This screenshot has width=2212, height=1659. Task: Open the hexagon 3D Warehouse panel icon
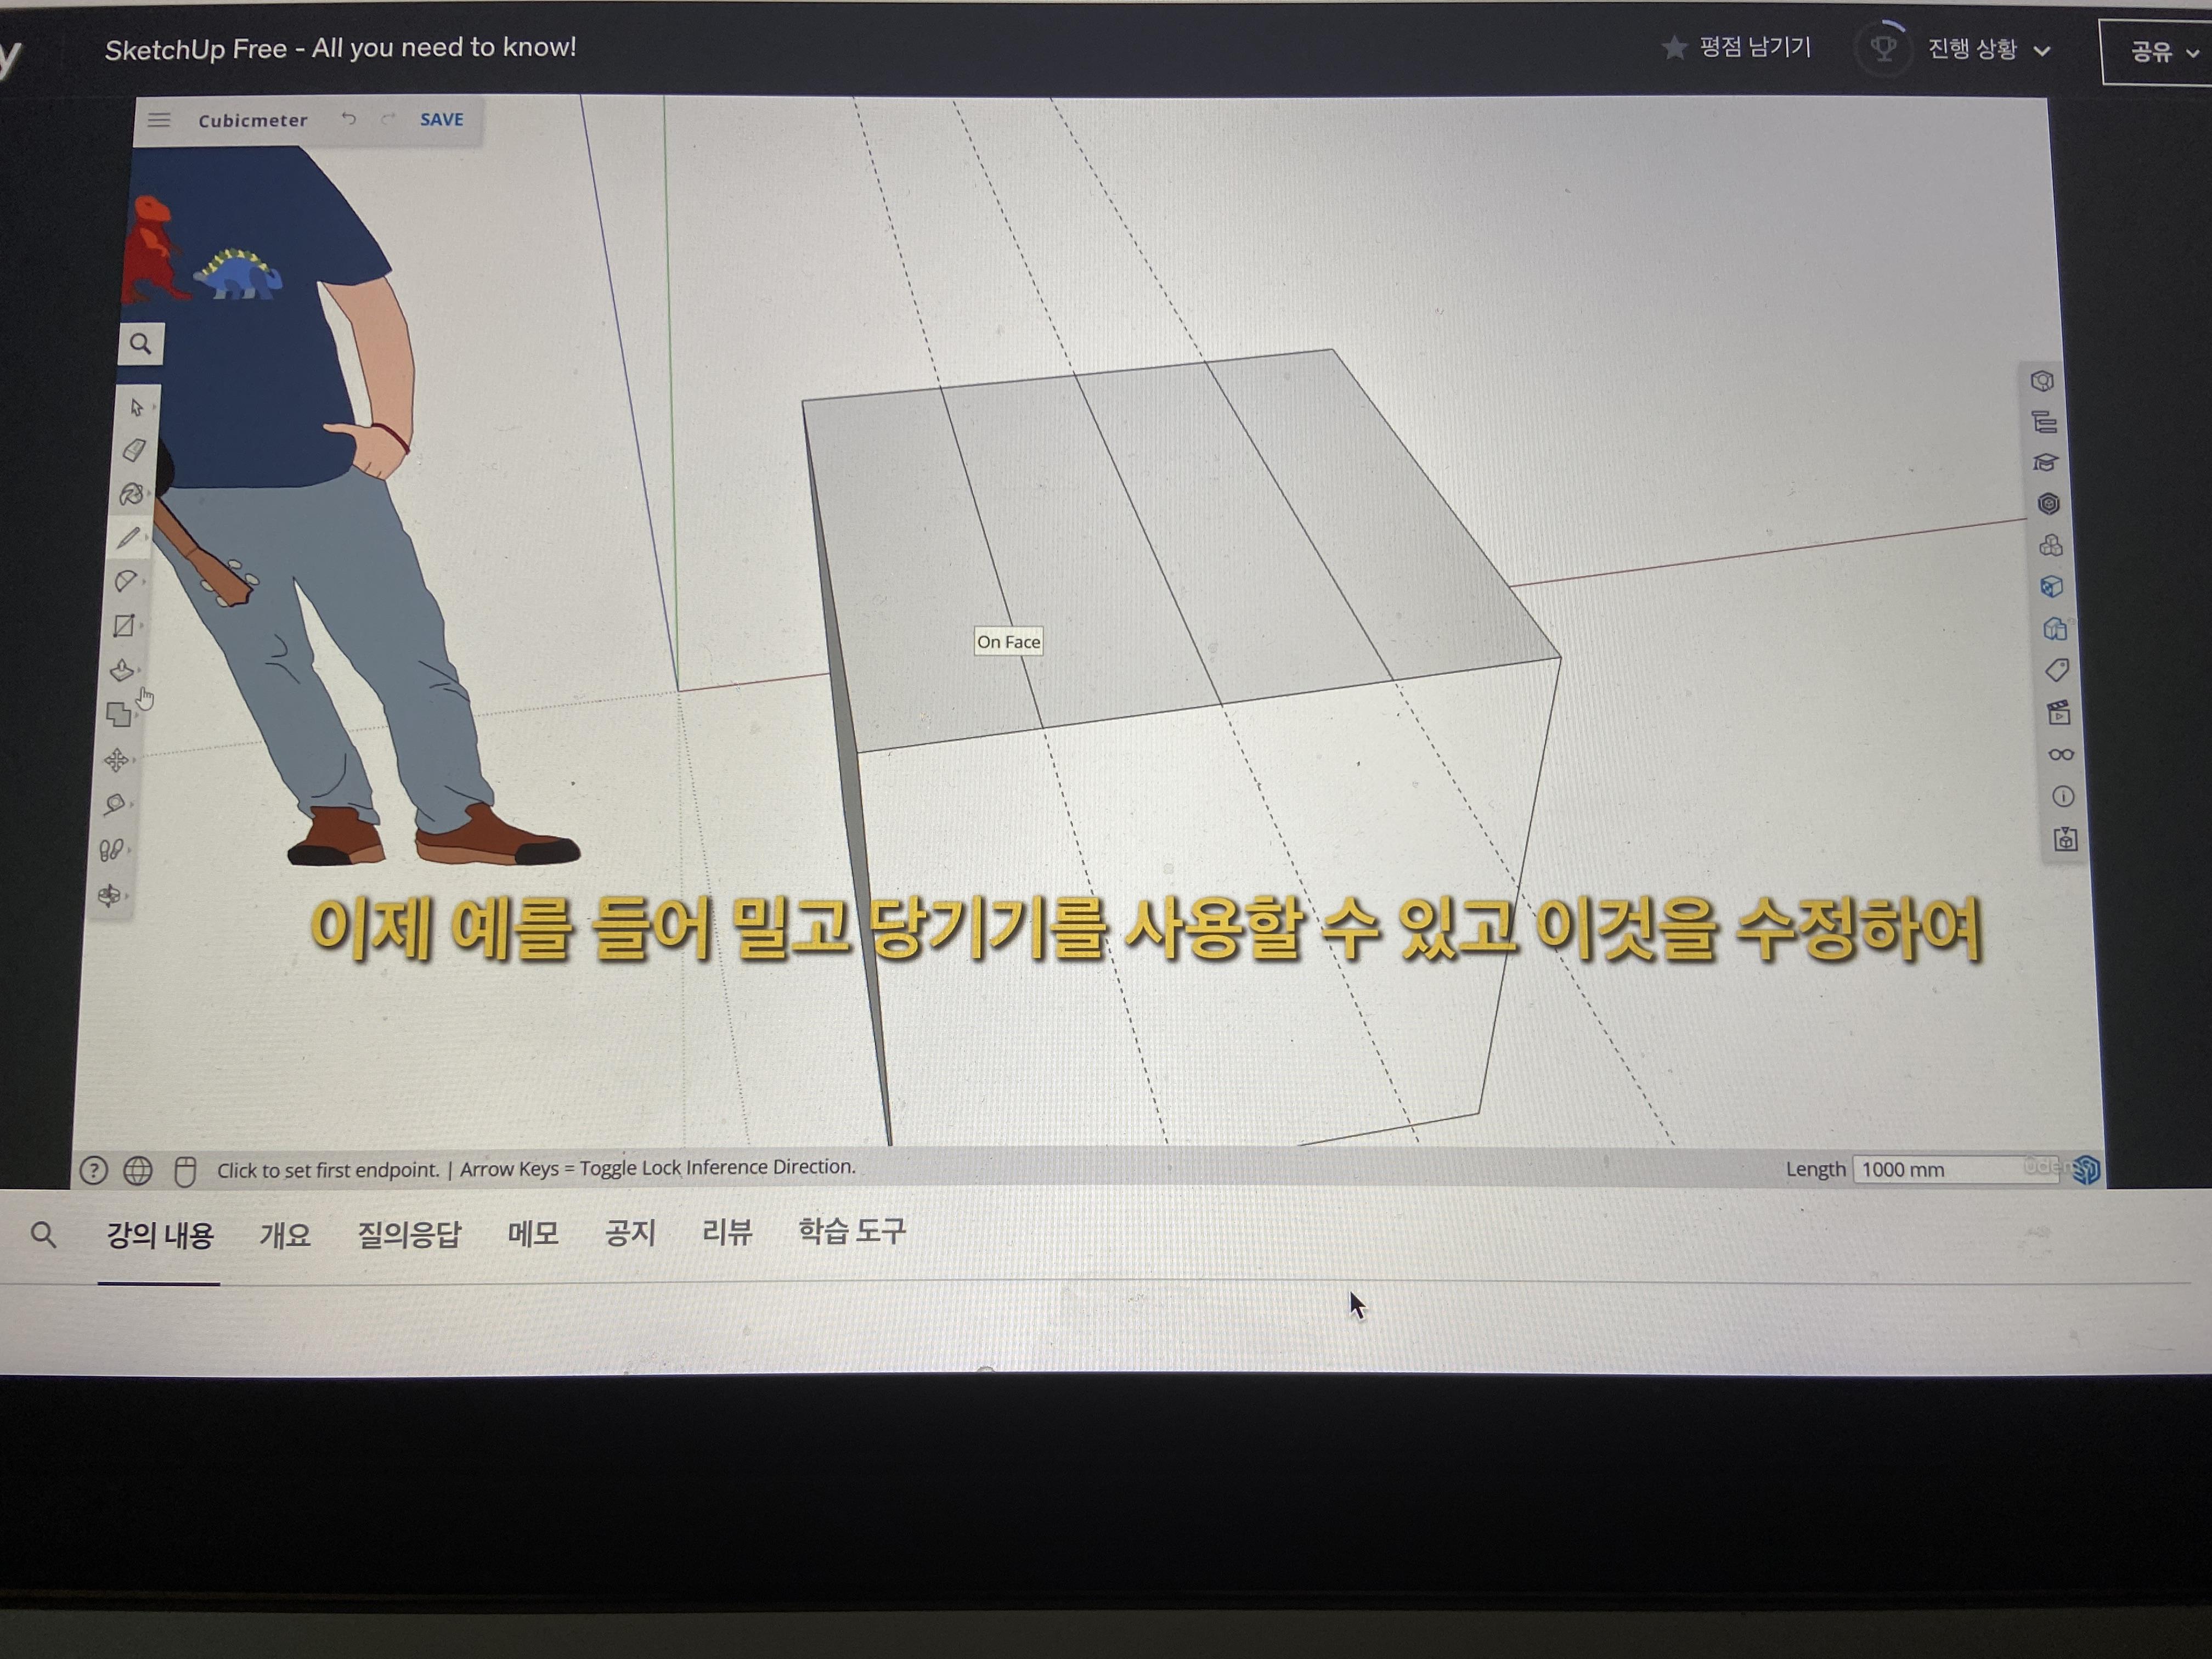pos(2048,504)
